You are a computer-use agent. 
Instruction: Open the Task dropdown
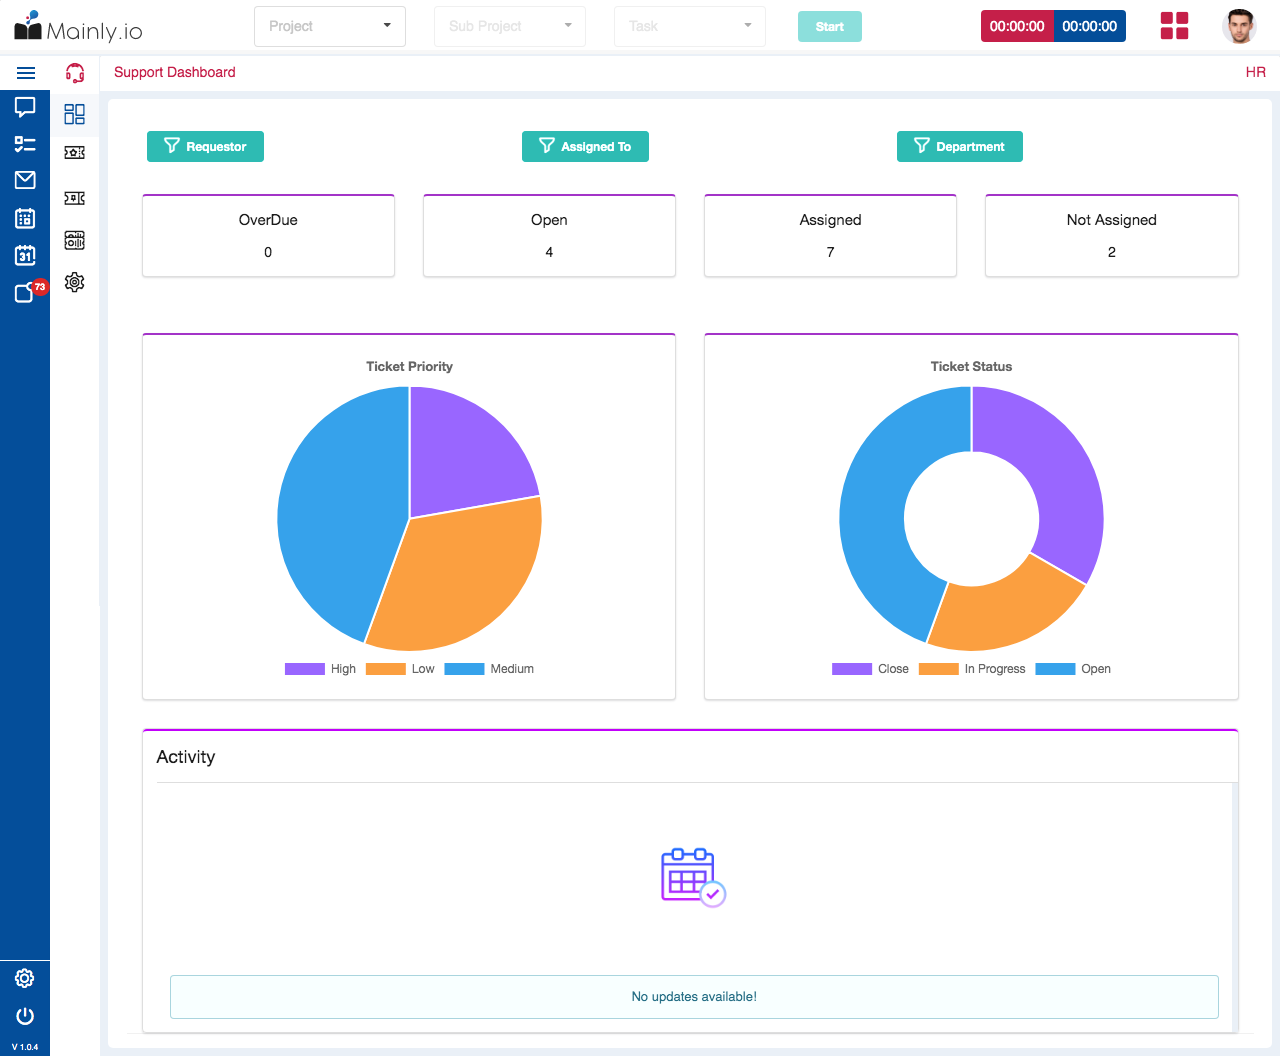pyautogui.click(x=690, y=26)
